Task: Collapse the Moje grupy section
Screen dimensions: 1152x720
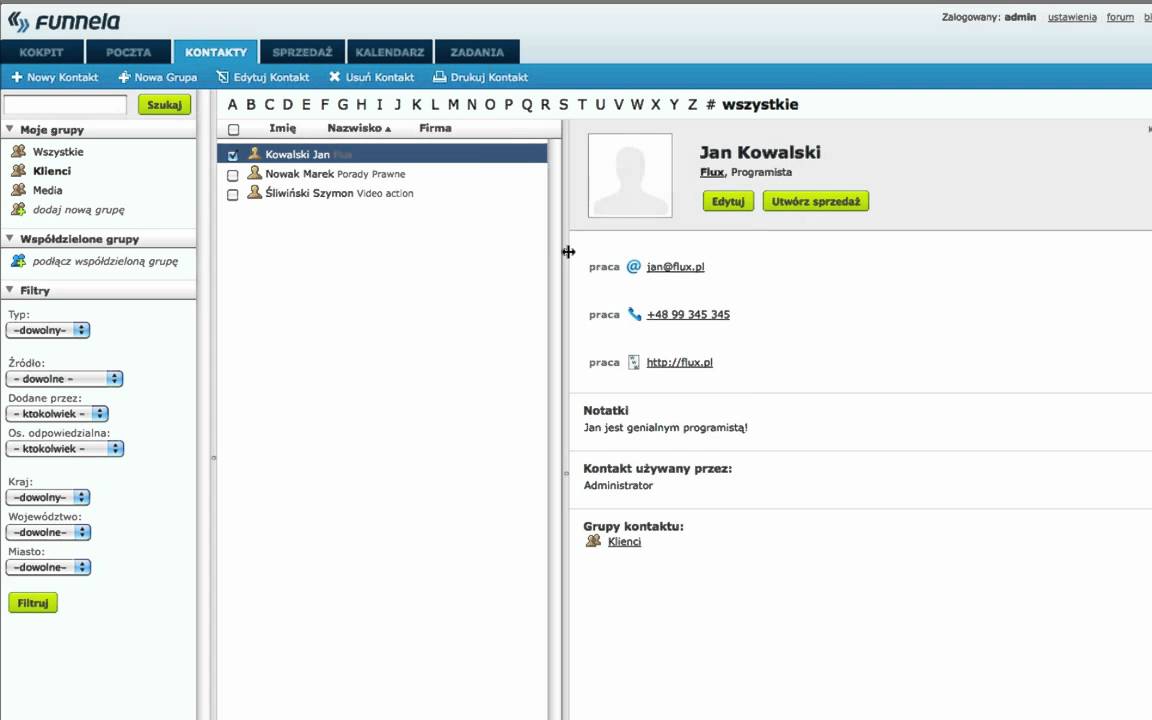Action: [10, 129]
